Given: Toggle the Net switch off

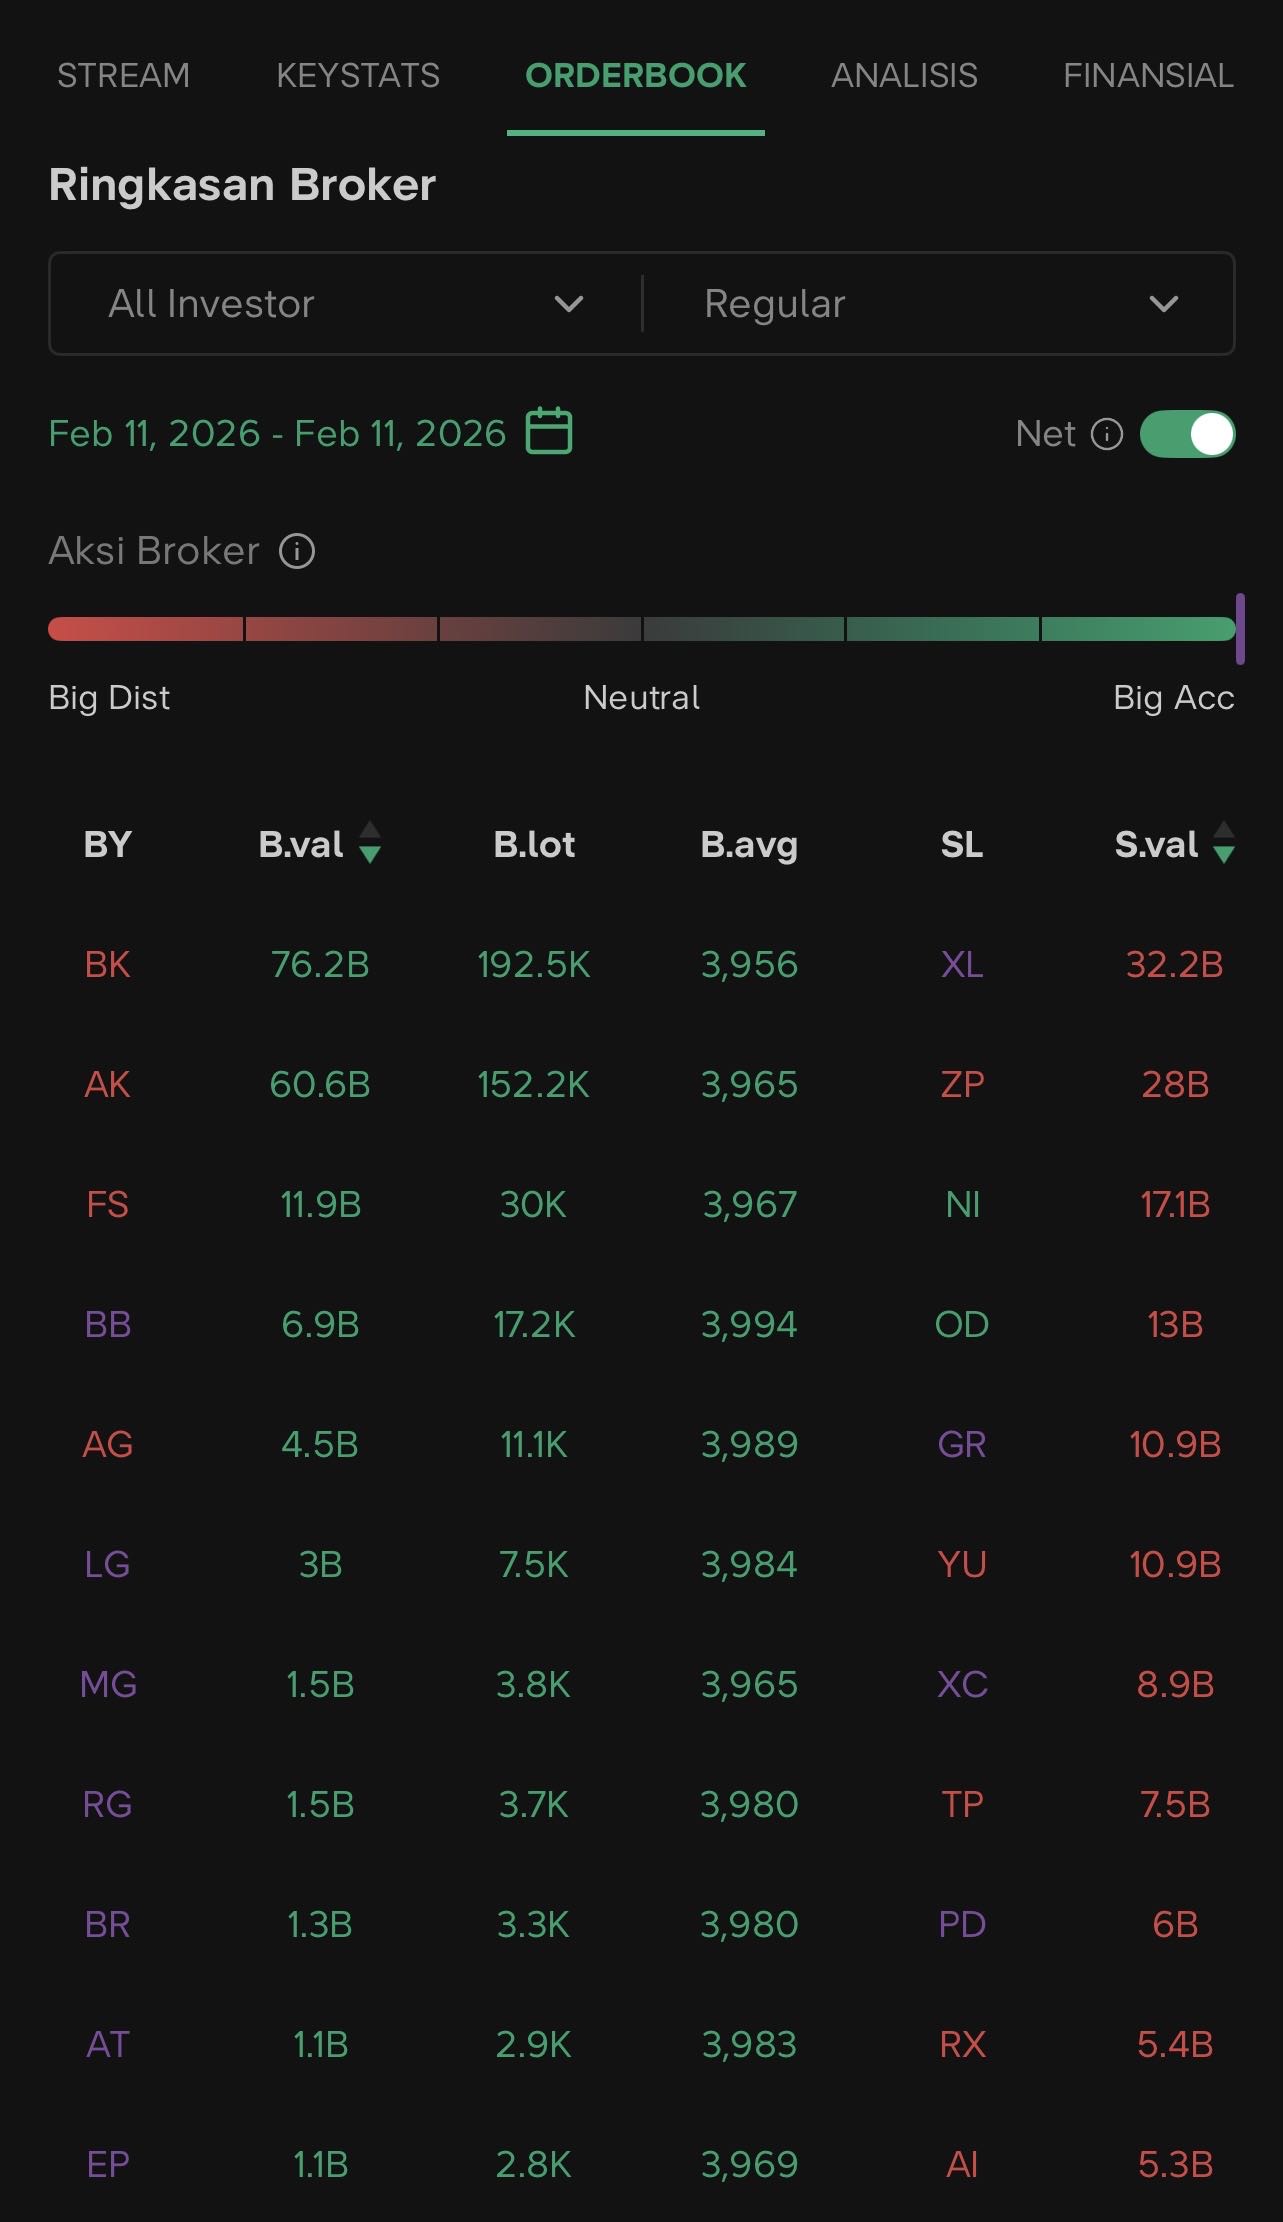Looking at the screenshot, I should coord(1187,434).
